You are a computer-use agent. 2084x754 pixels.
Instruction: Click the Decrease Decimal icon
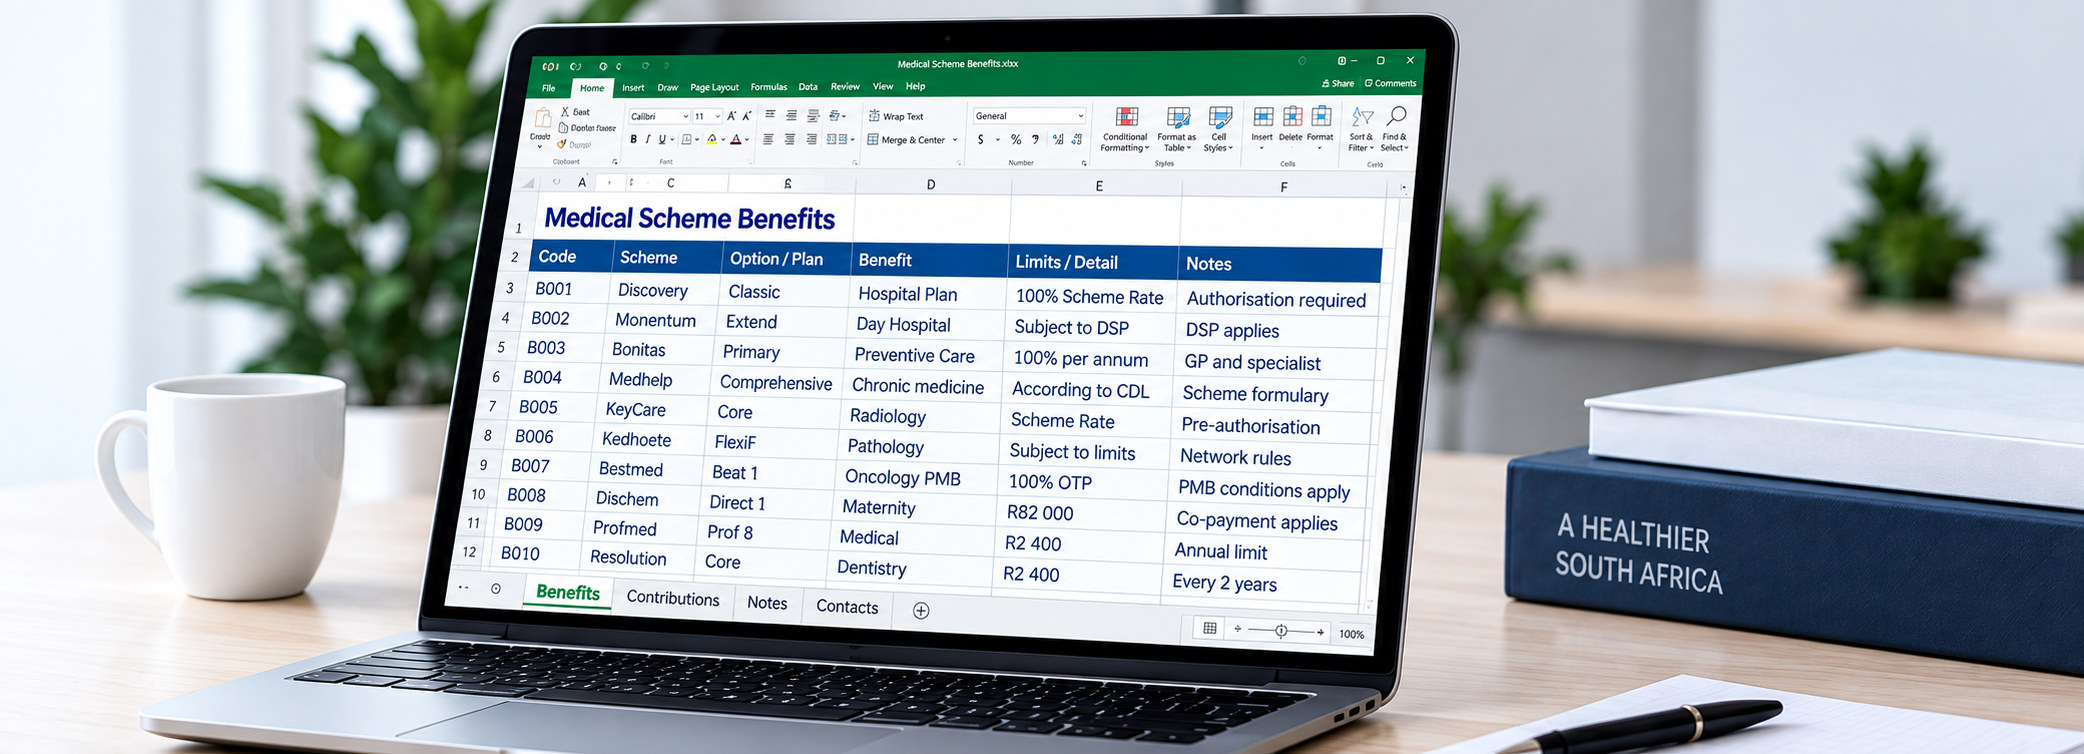(1077, 139)
